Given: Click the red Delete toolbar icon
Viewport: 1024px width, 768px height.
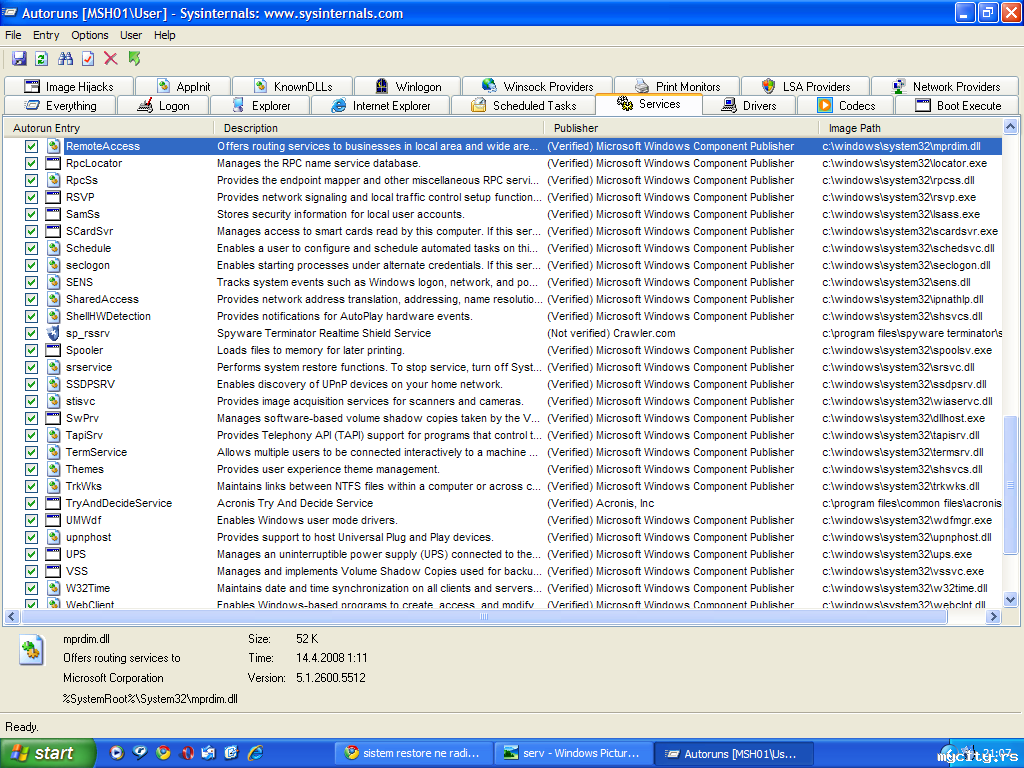Looking at the screenshot, I should pyautogui.click(x=111, y=59).
